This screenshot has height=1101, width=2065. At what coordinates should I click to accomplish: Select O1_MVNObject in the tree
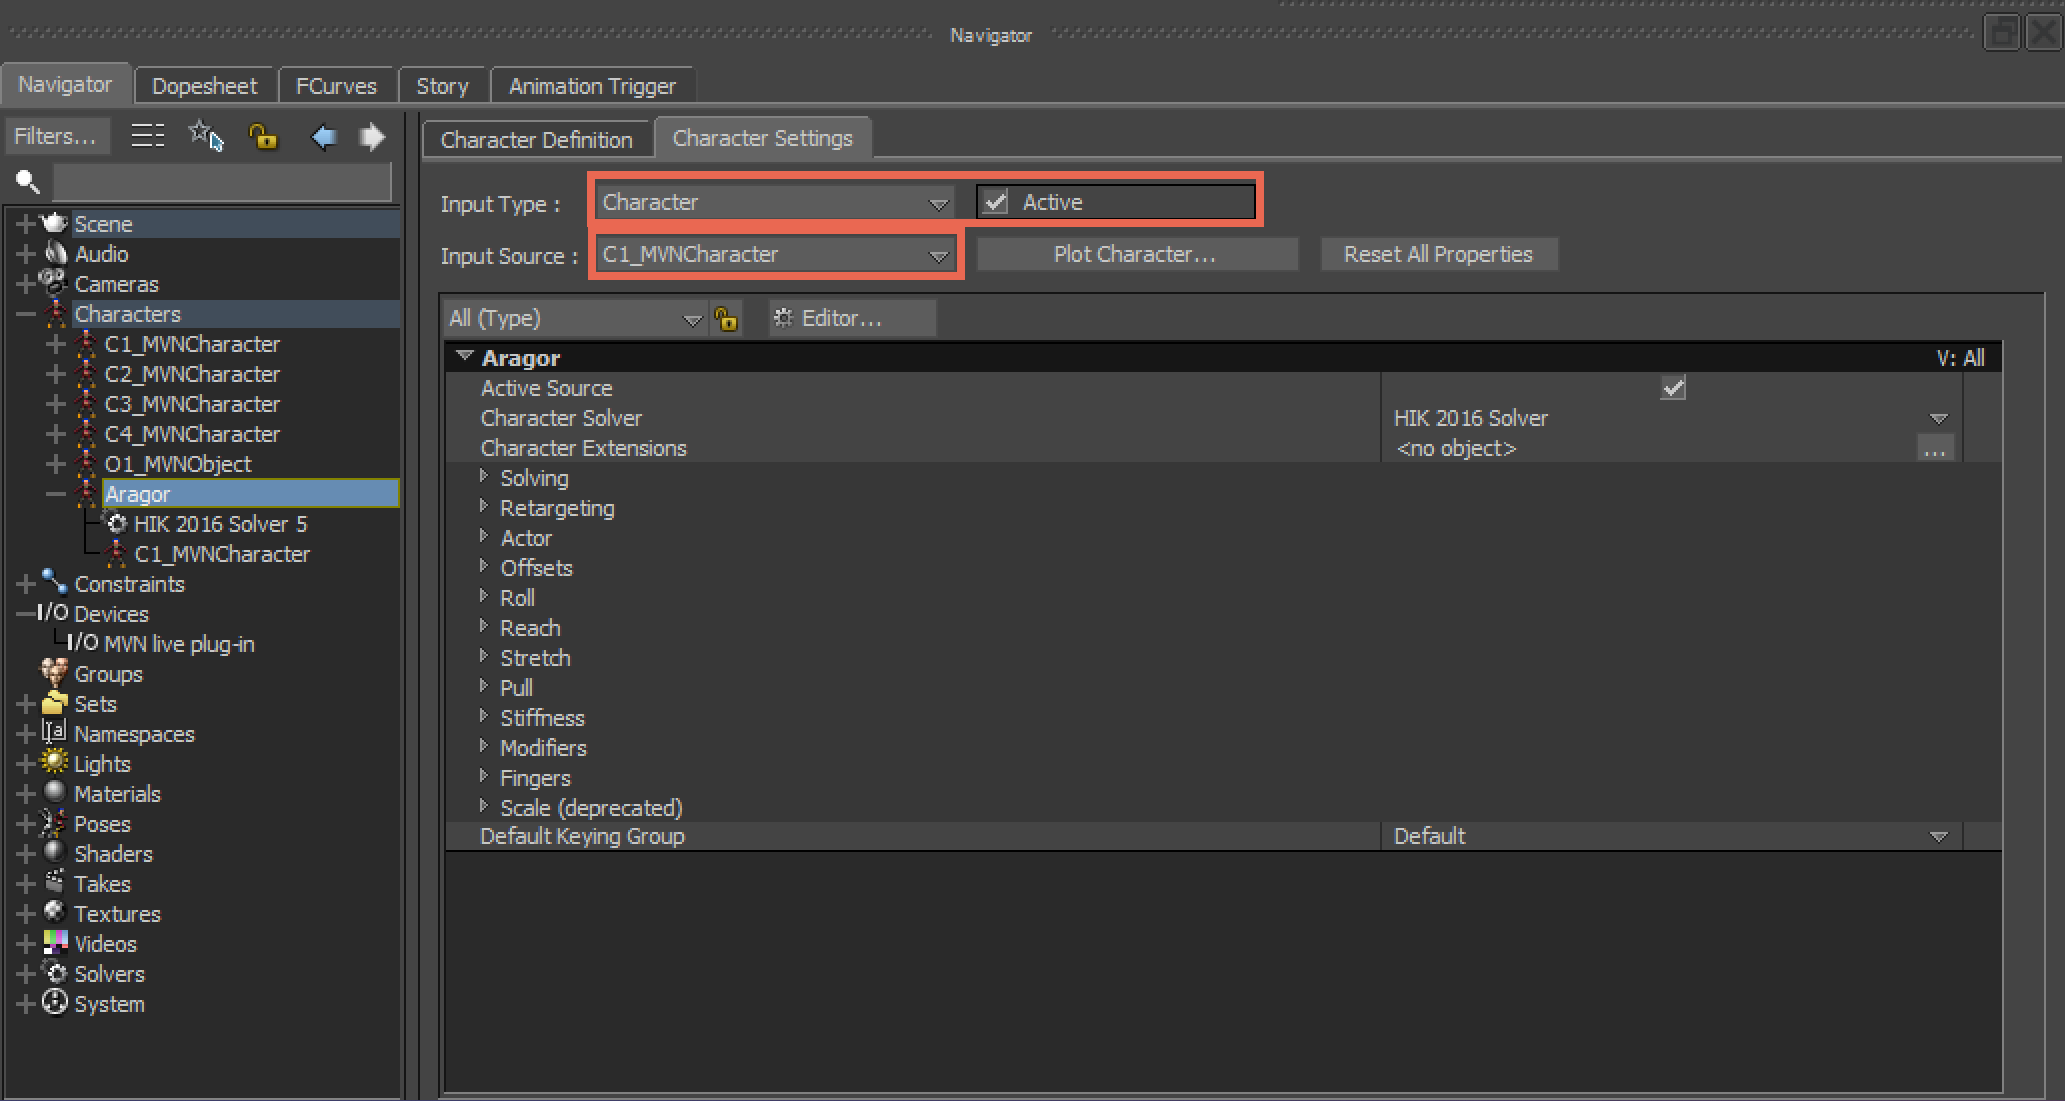click(178, 464)
